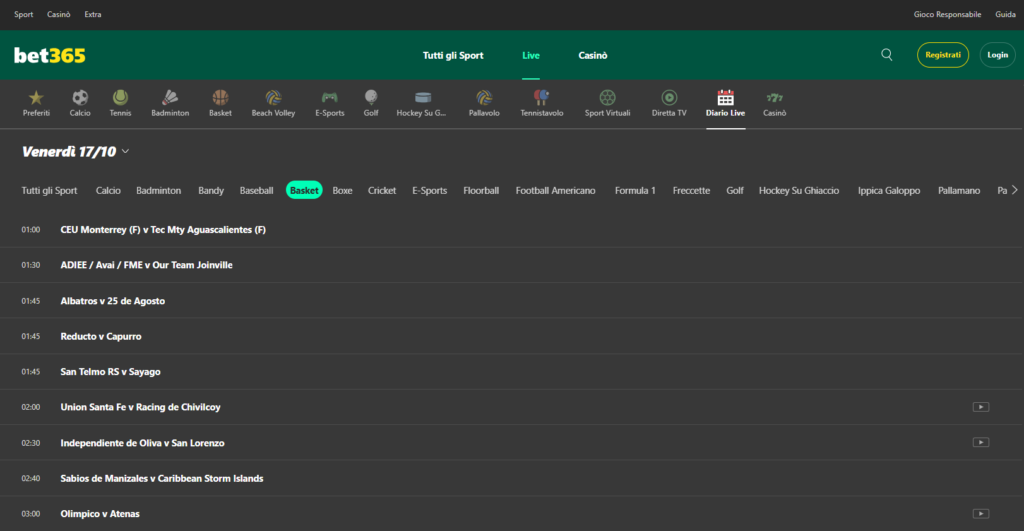The height and width of the screenshot is (531, 1024).
Task: Filter the diary by Freccette
Action: tap(691, 191)
